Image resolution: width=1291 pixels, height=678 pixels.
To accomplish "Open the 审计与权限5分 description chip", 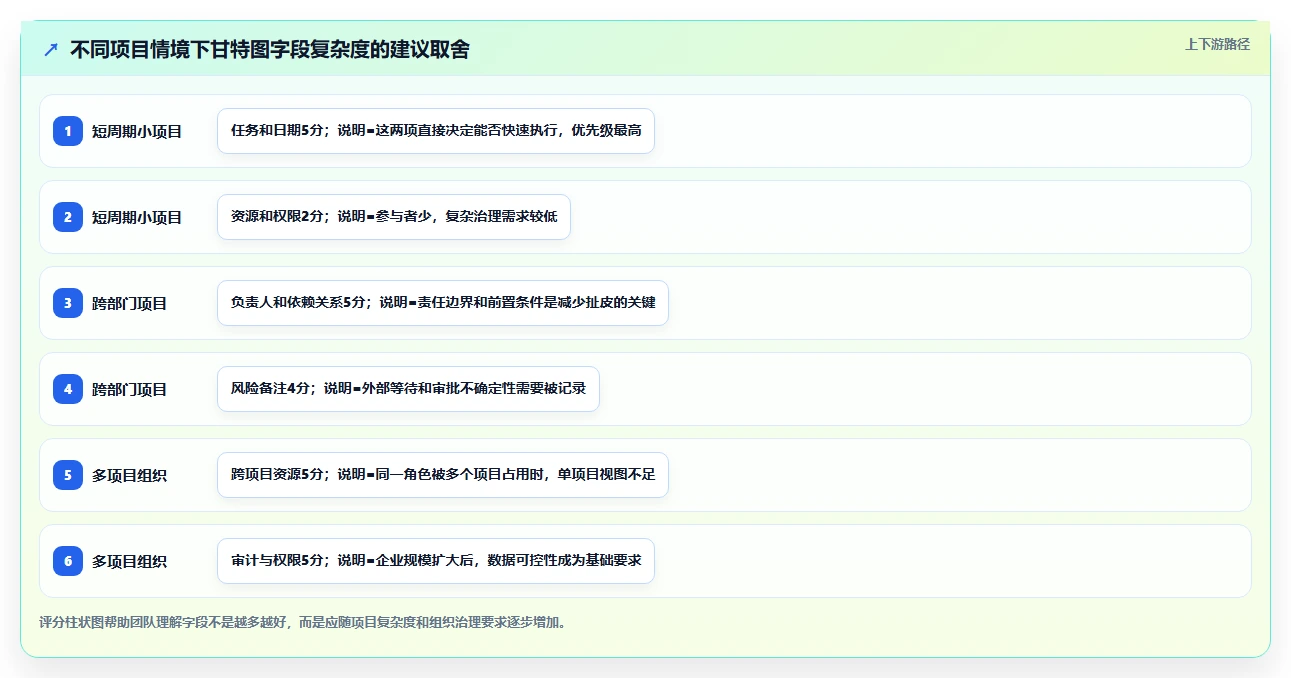I will [436, 561].
